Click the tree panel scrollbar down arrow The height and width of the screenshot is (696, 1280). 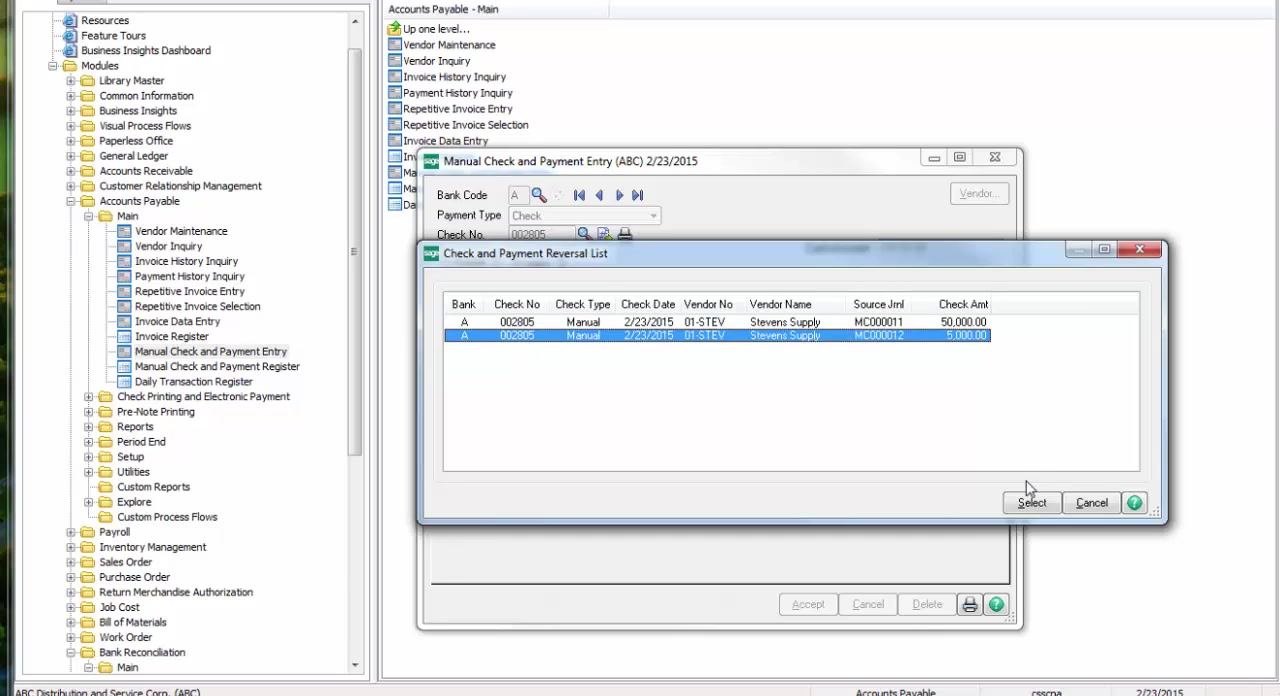coord(355,665)
